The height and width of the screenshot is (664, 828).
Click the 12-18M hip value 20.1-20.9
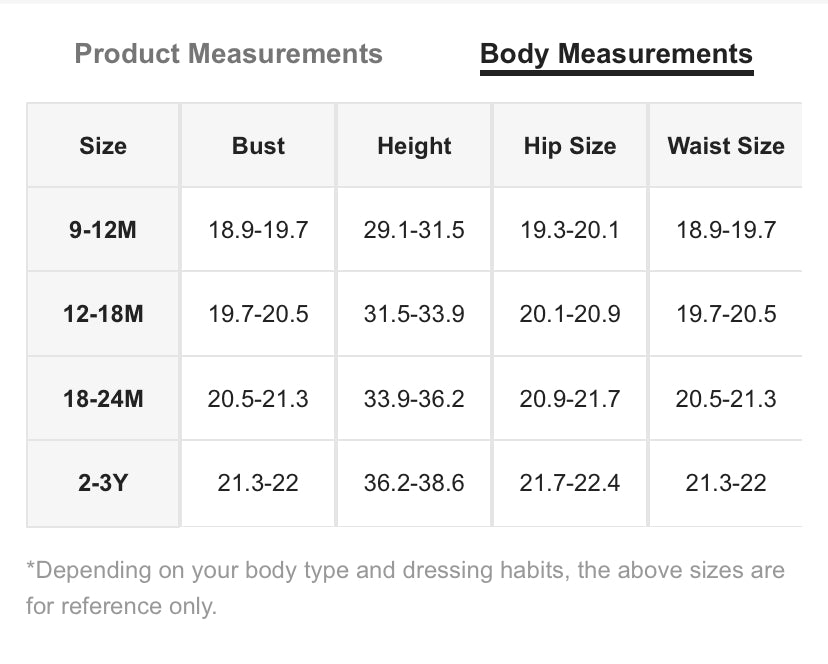pyautogui.click(x=570, y=314)
